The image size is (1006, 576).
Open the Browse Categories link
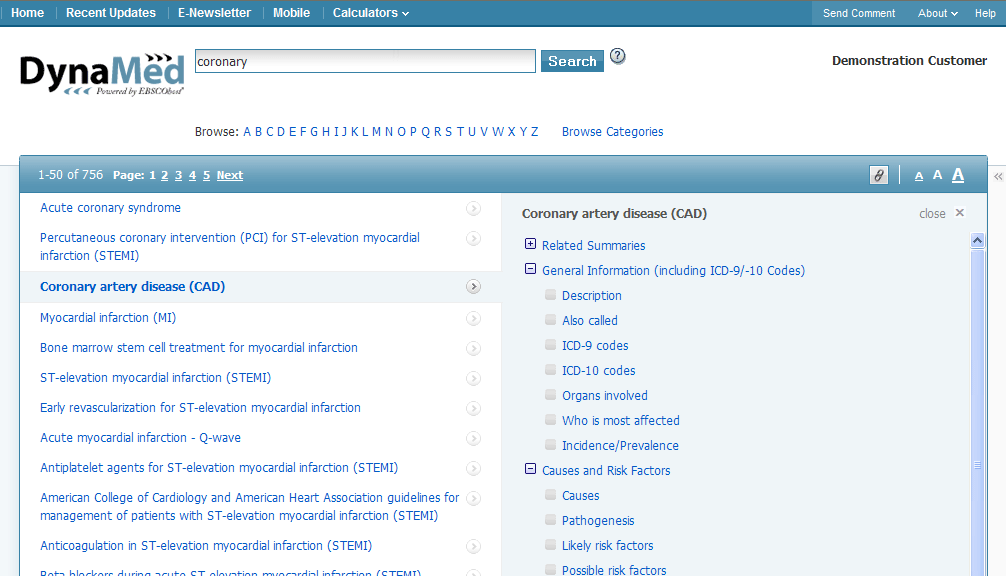tap(613, 131)
